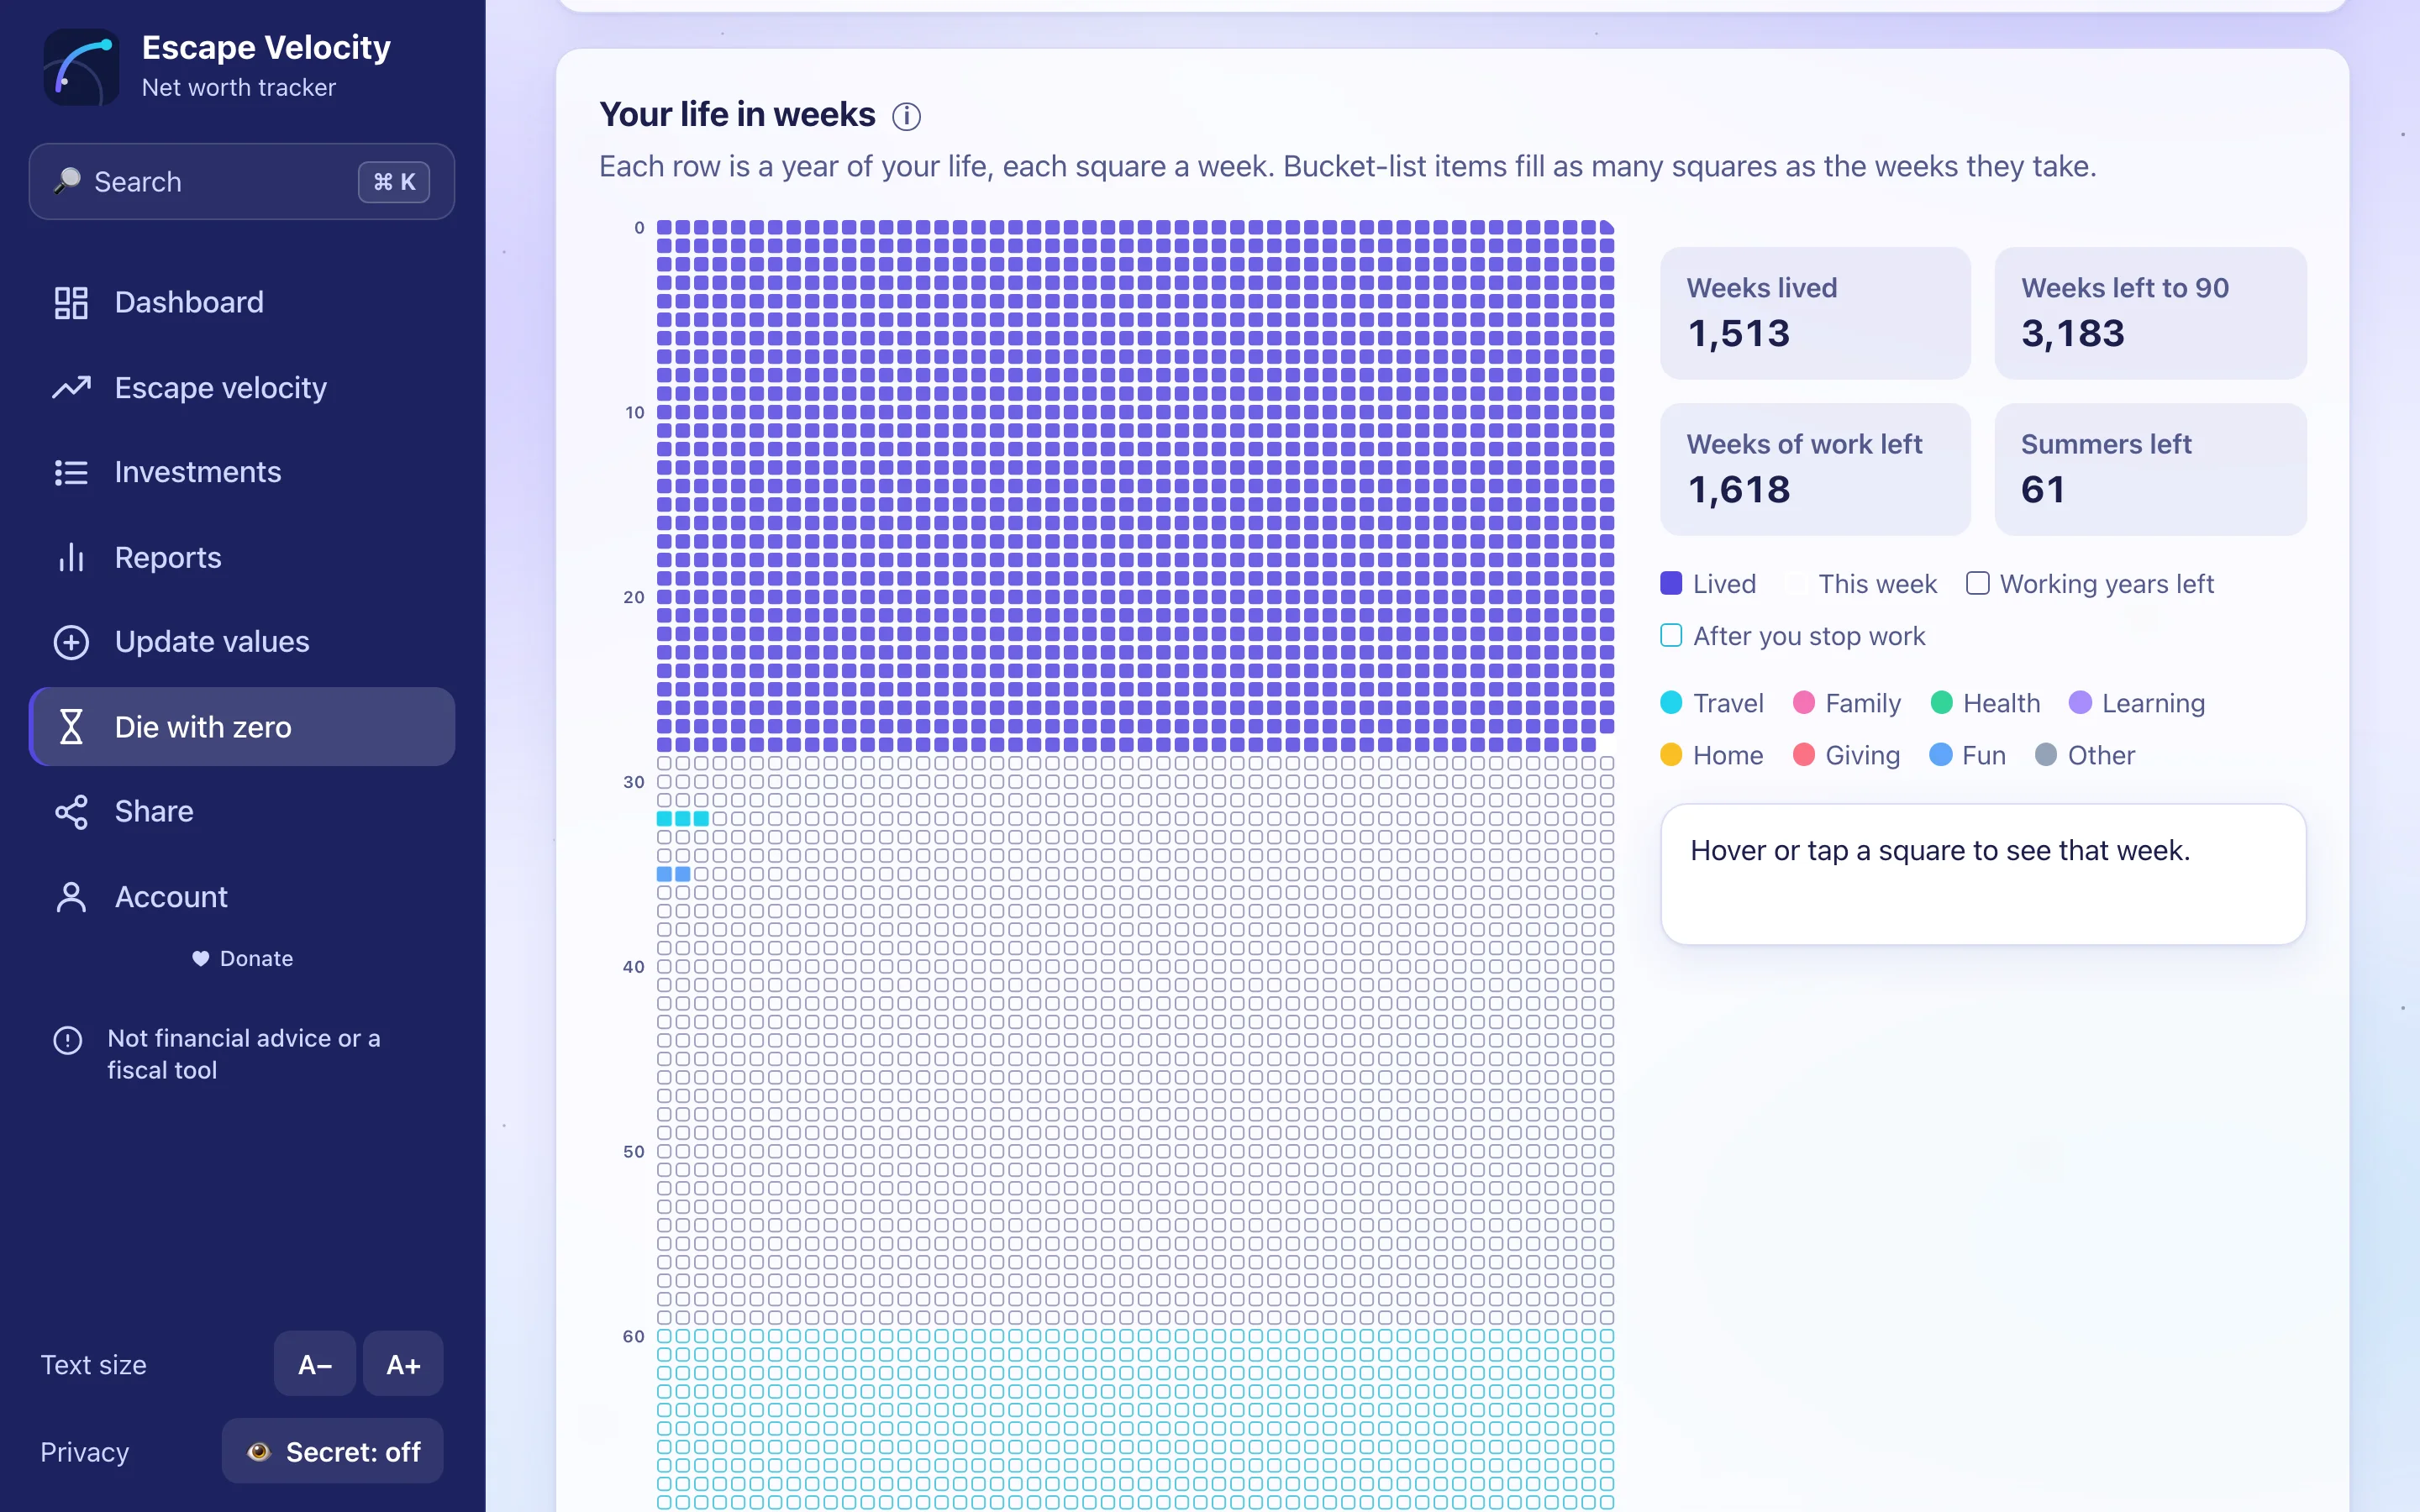
Task: Click the first cyan Travel week square
Action: [664, 819]
